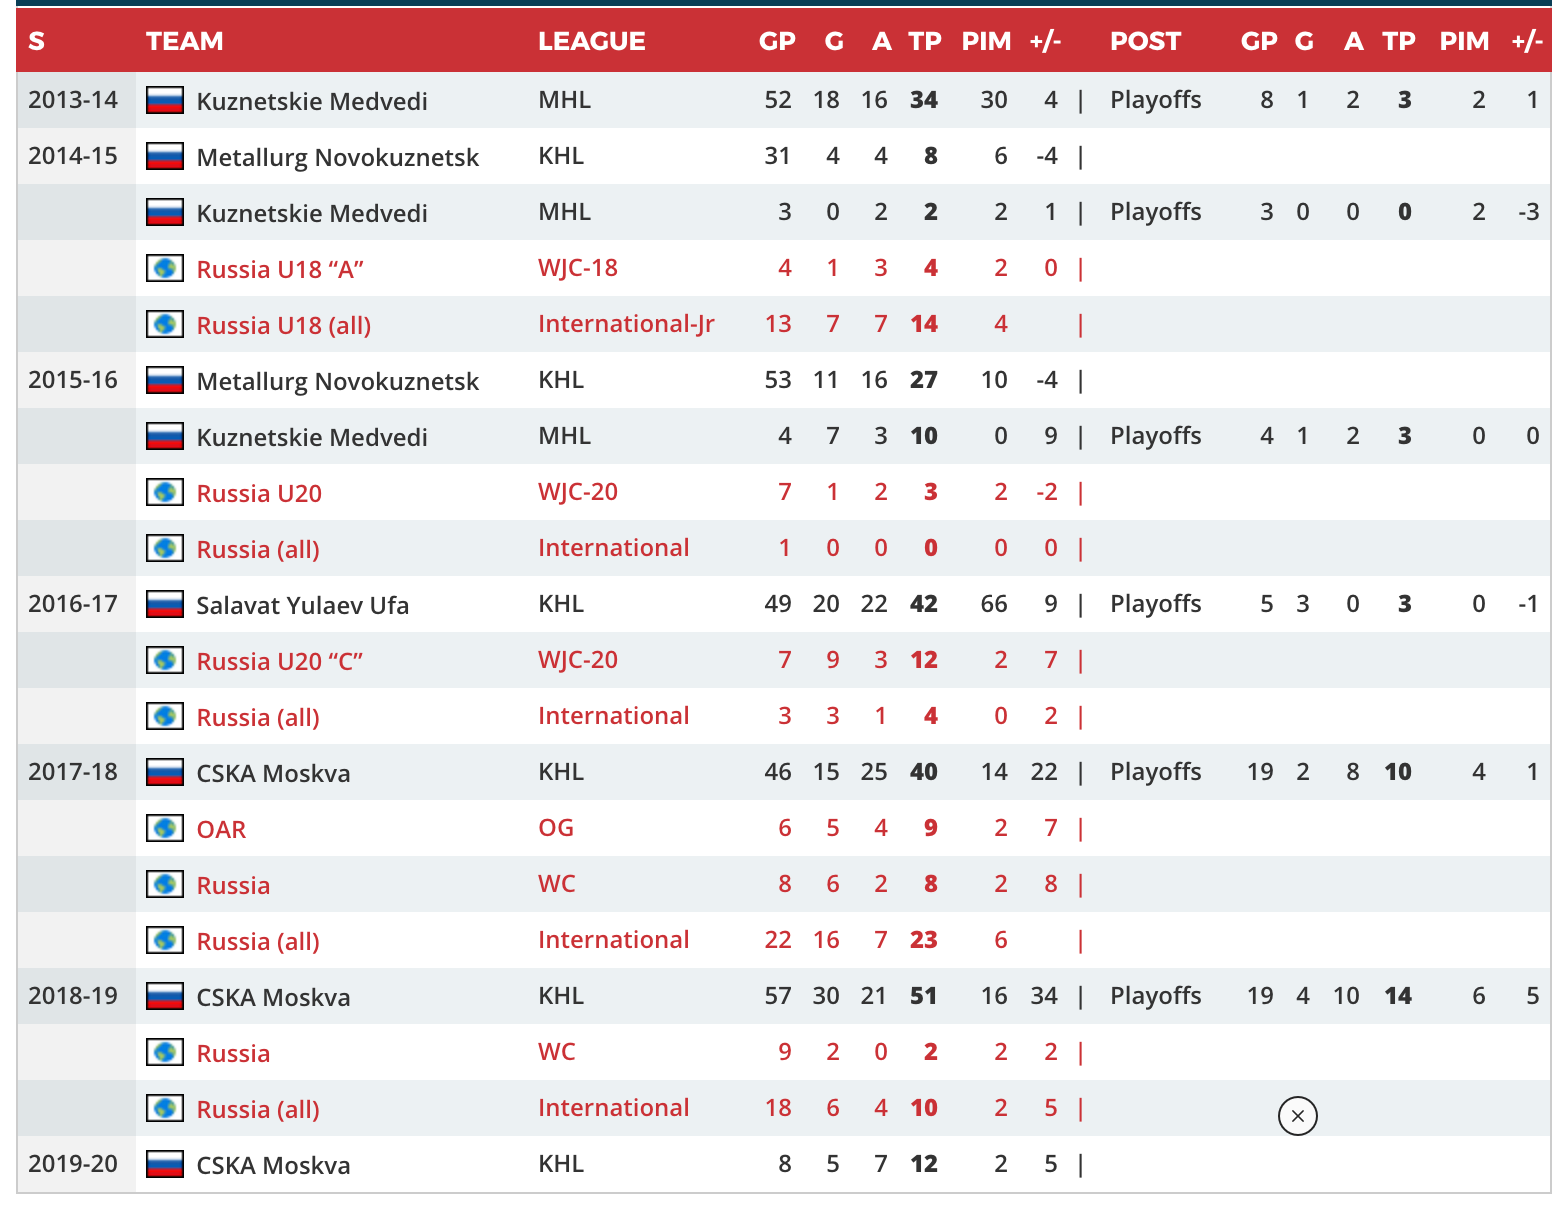The image size is (1568, 1208).
Task: Open the WC league link in 2017-18 season
Action: tap(556, 883)
